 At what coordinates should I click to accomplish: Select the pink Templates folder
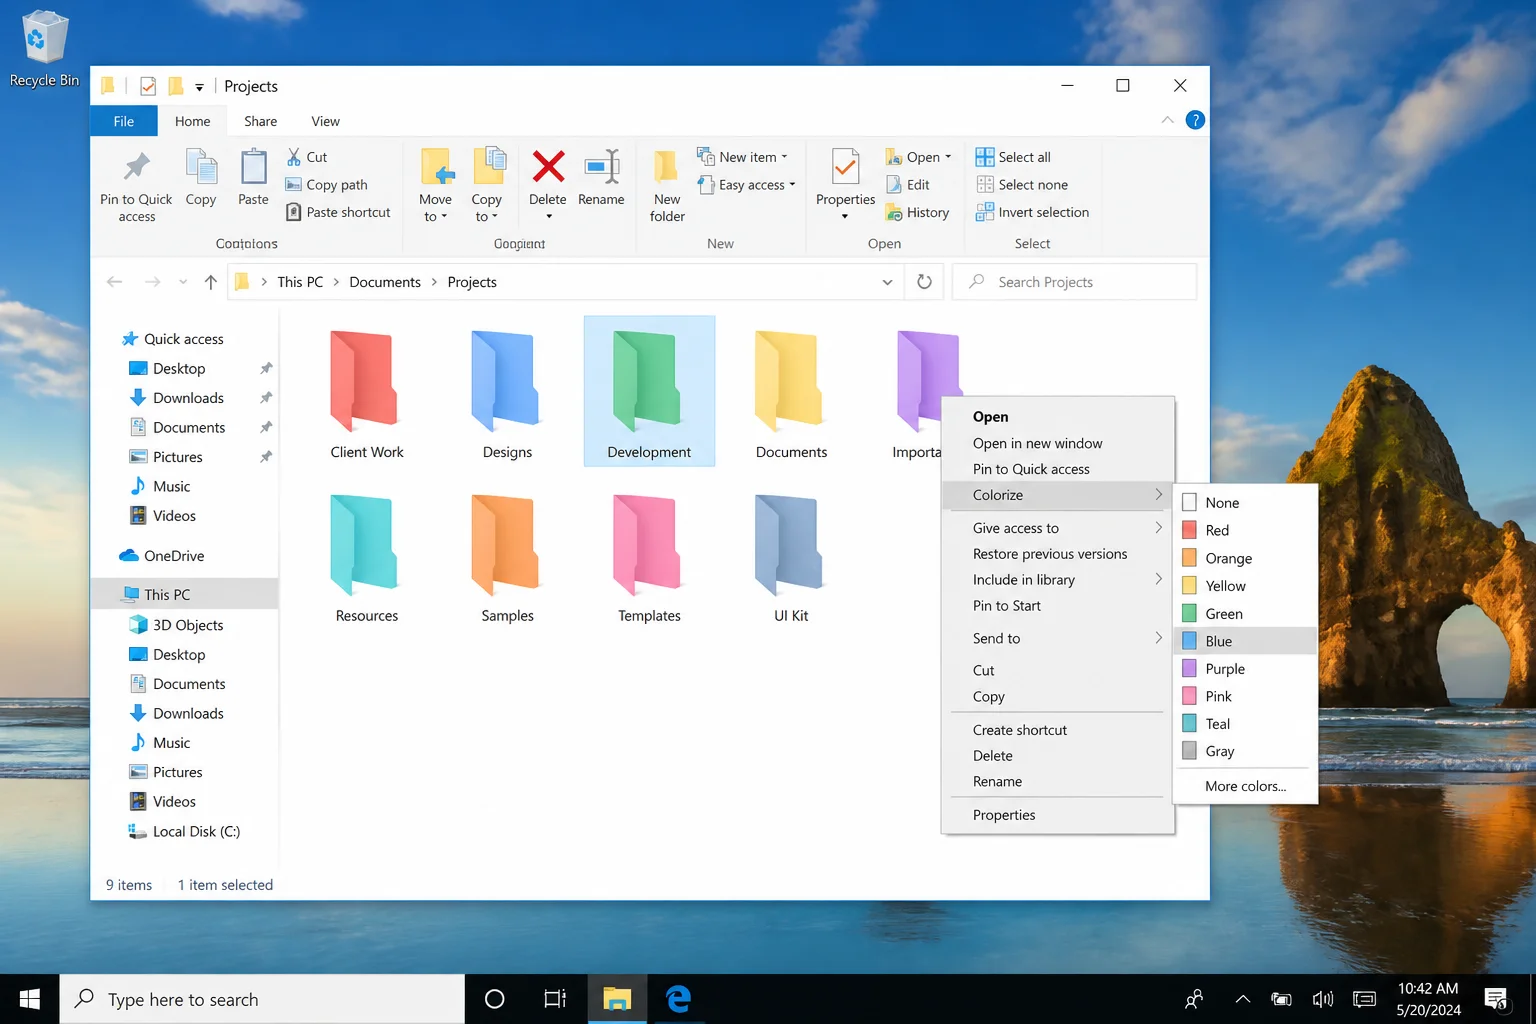coord(649,559)
